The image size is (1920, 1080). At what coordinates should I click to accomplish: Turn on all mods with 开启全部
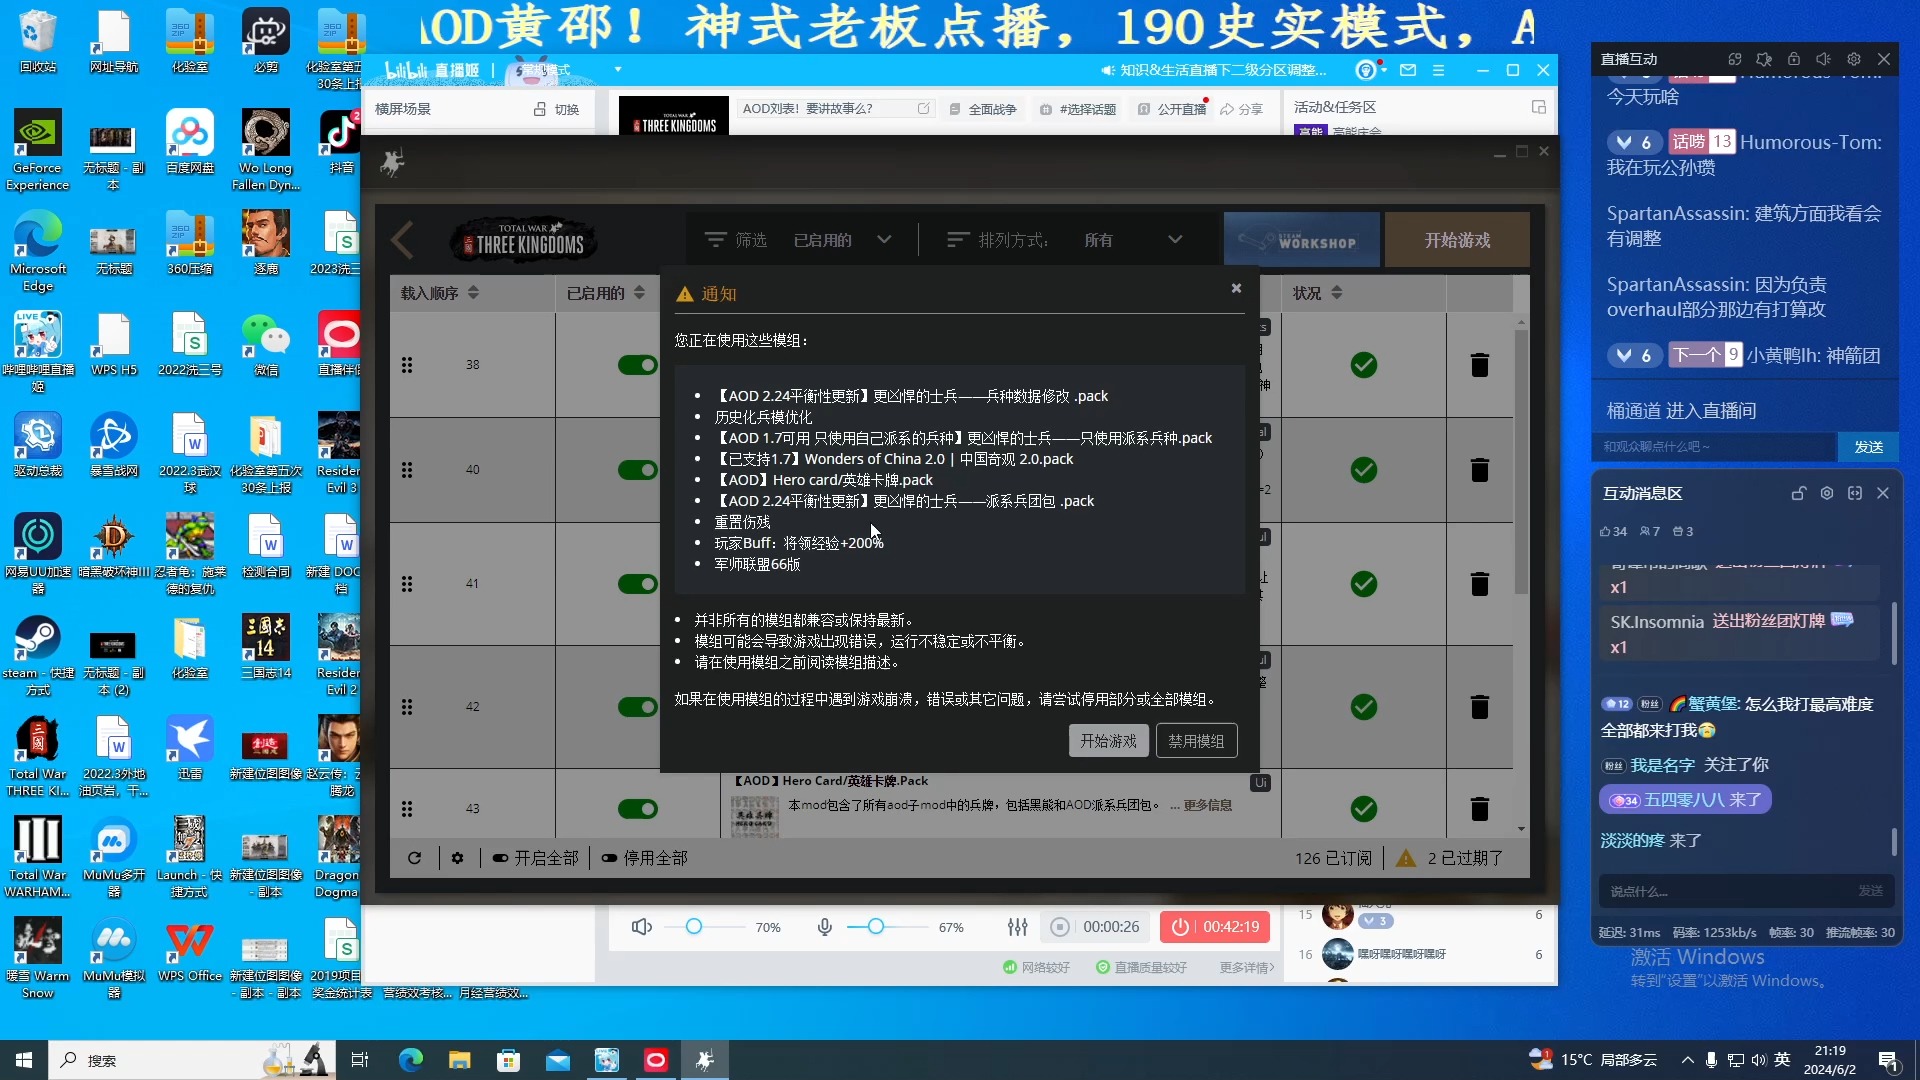pos(535,858)
